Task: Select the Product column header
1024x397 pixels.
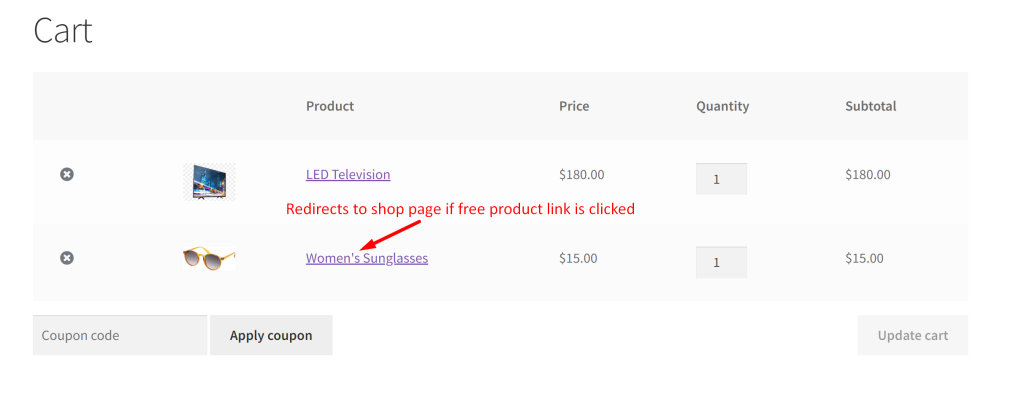Action: coord(330,106)
